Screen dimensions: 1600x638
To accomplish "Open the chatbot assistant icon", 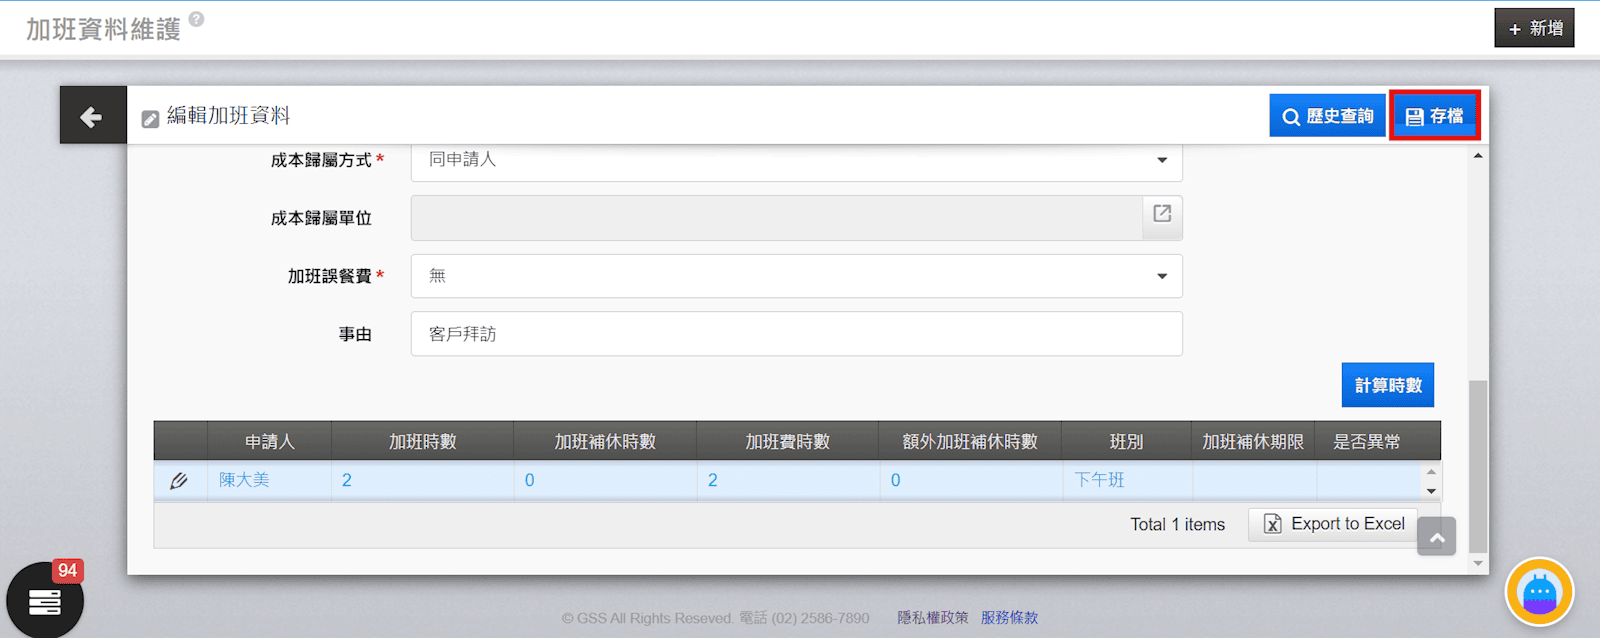I will pyautogui.click(x=1539, y=592).
